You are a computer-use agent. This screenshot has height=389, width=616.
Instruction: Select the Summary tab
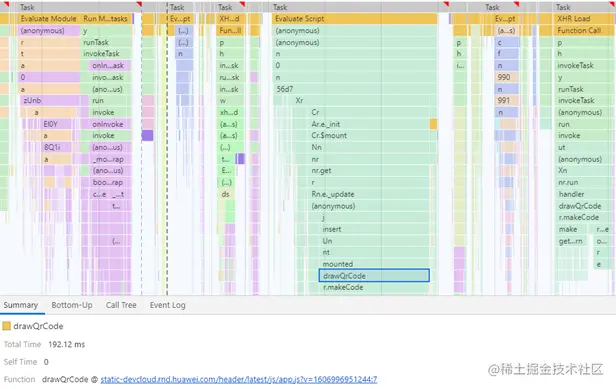coord(21,305)
